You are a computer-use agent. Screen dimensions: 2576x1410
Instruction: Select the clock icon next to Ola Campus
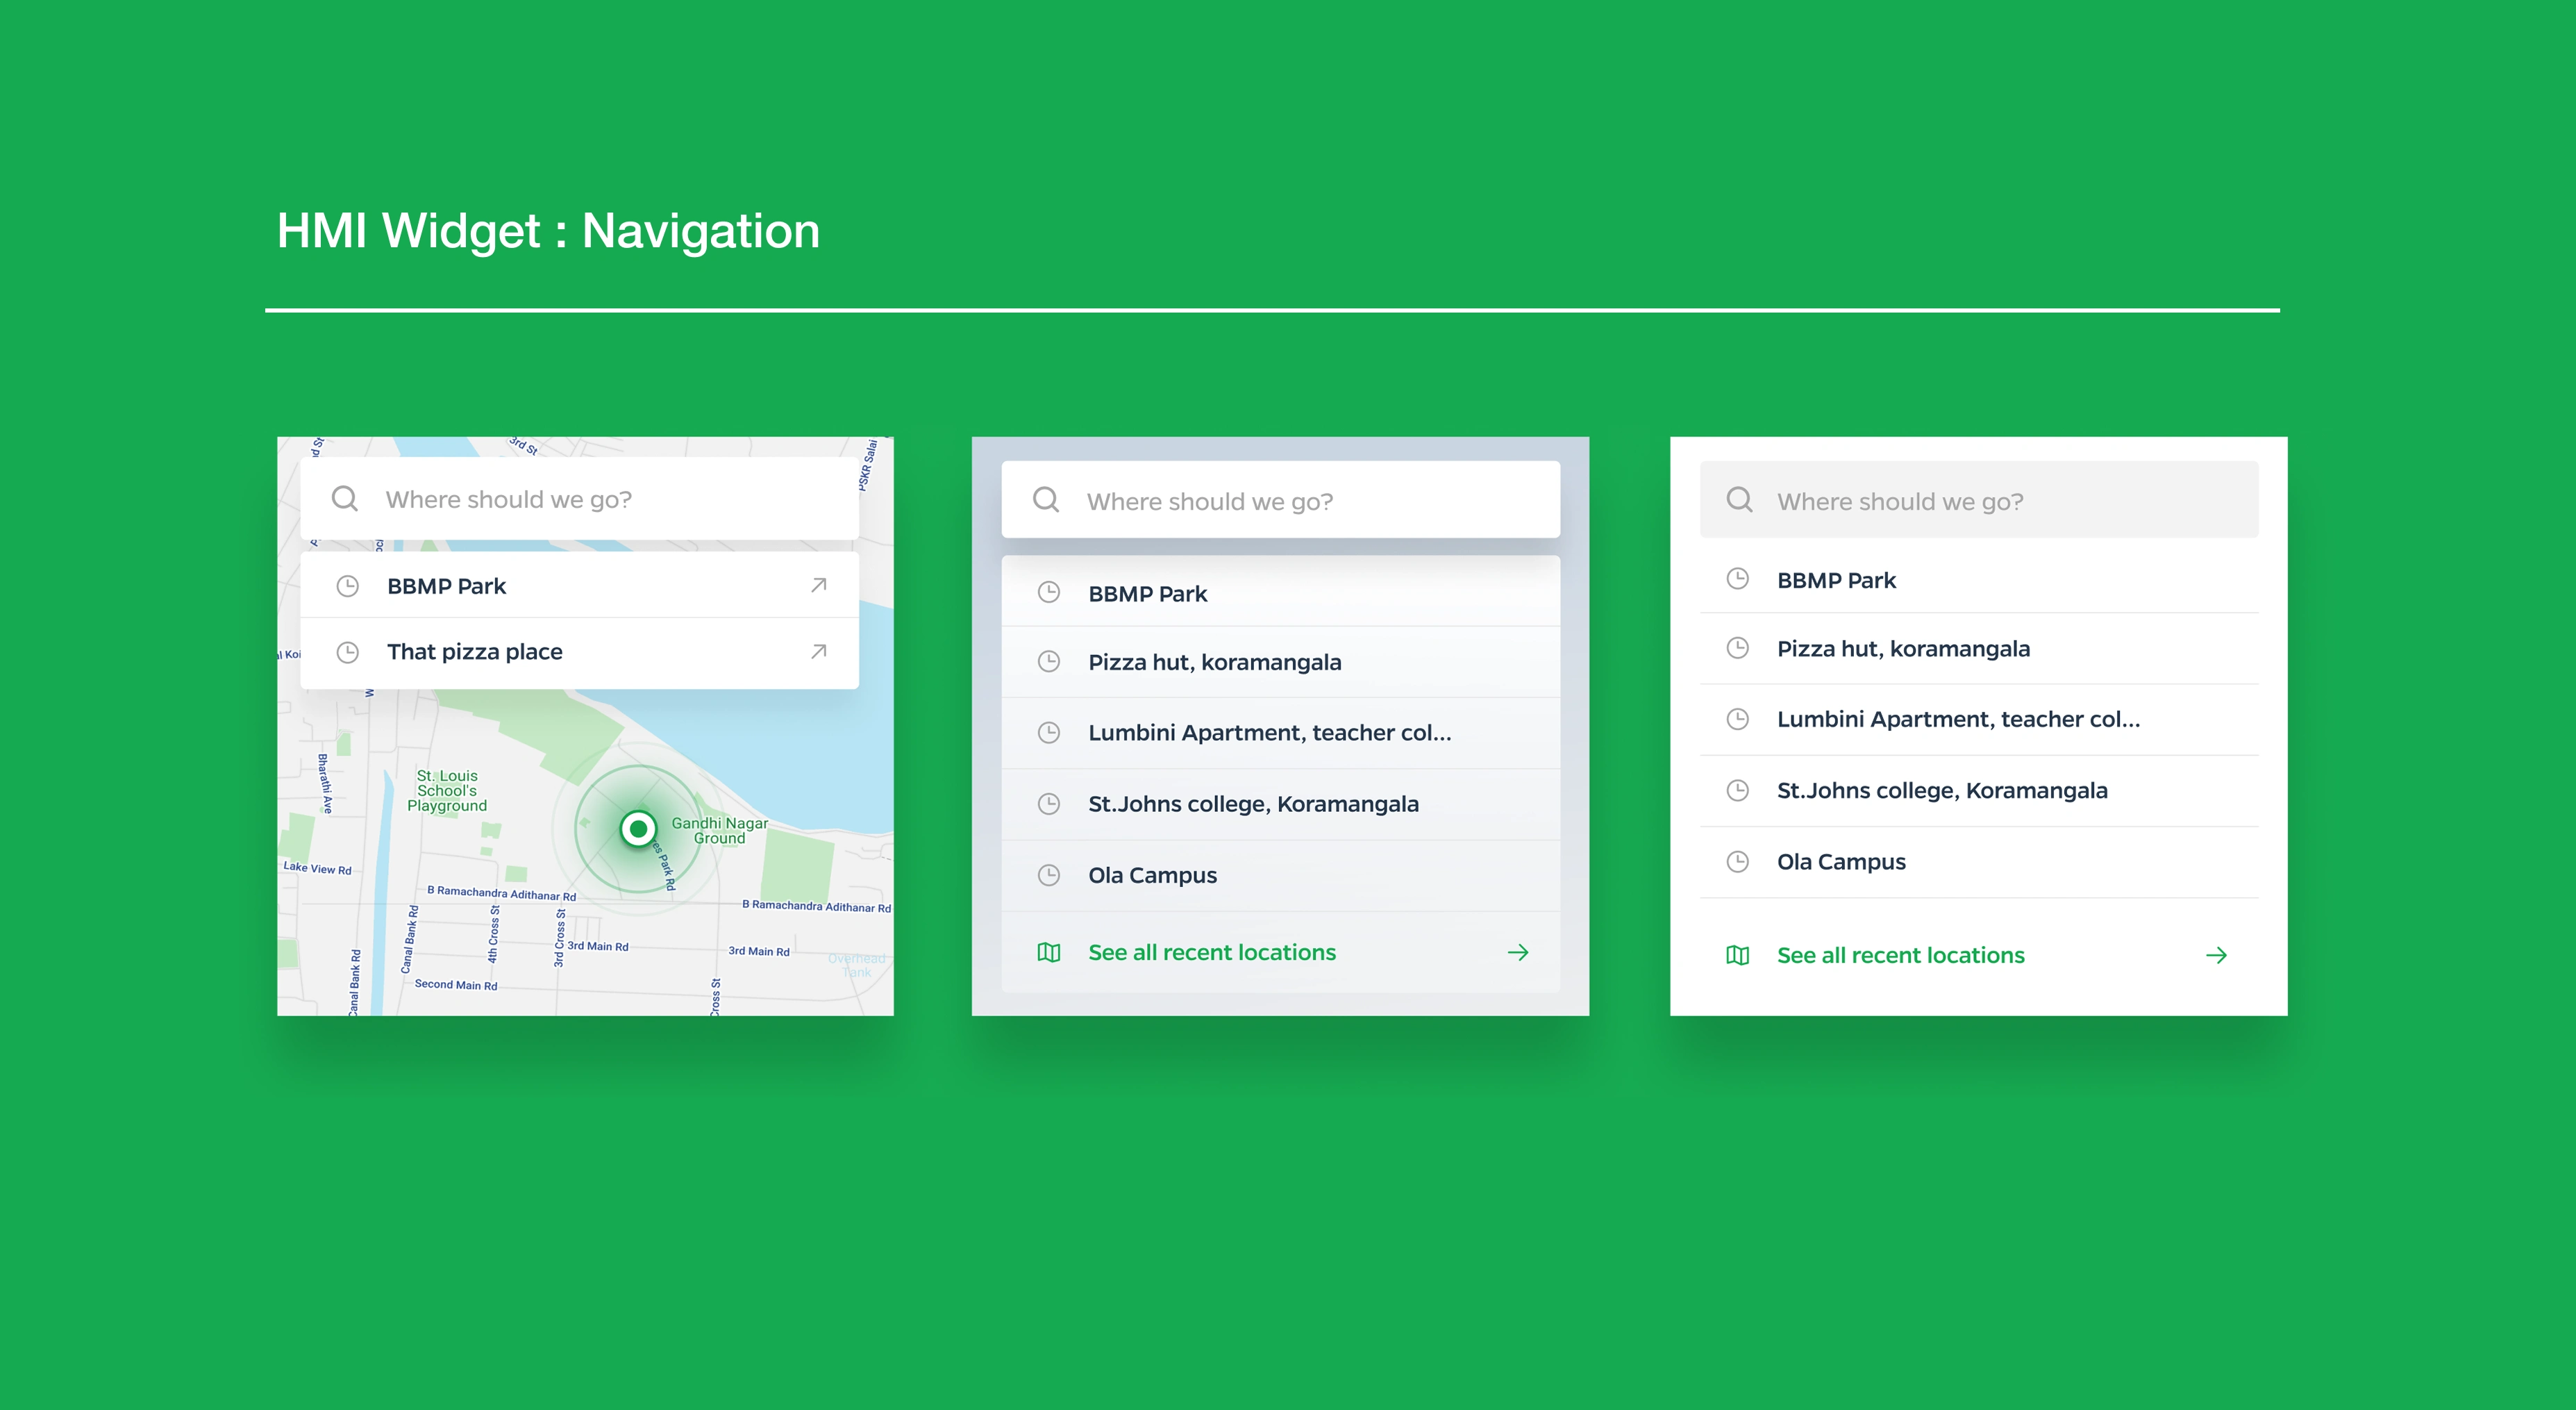click(x=1048, y=874)
